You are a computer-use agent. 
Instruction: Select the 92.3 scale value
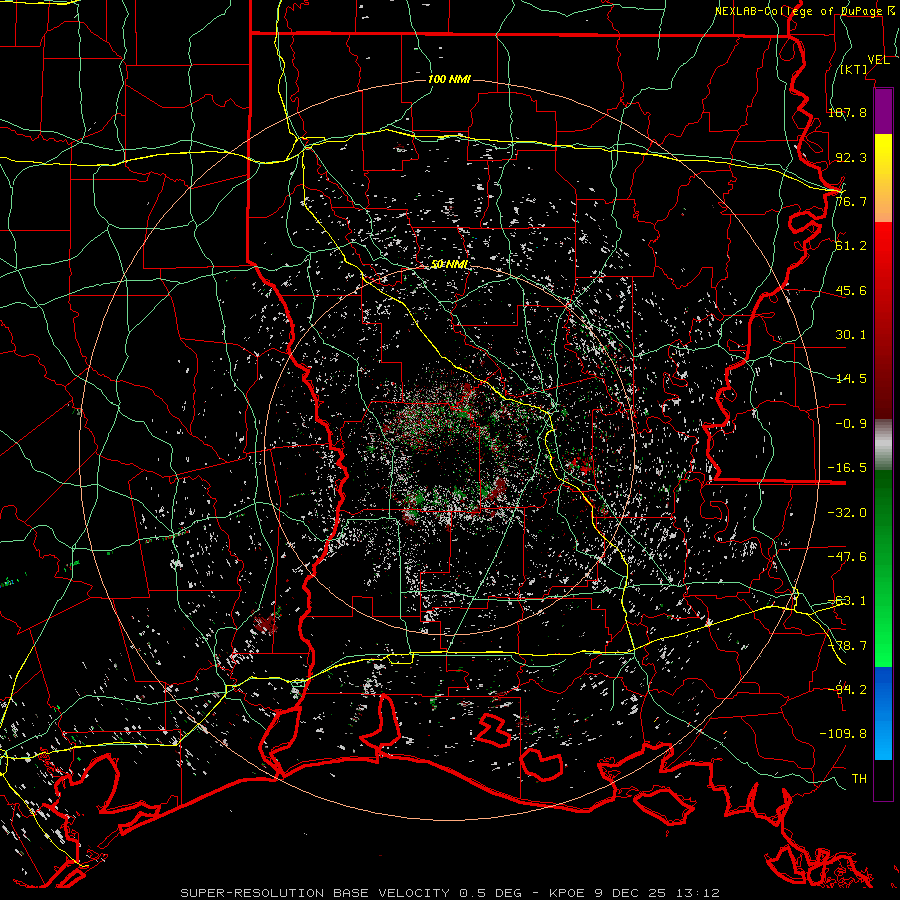pos(851,157)
